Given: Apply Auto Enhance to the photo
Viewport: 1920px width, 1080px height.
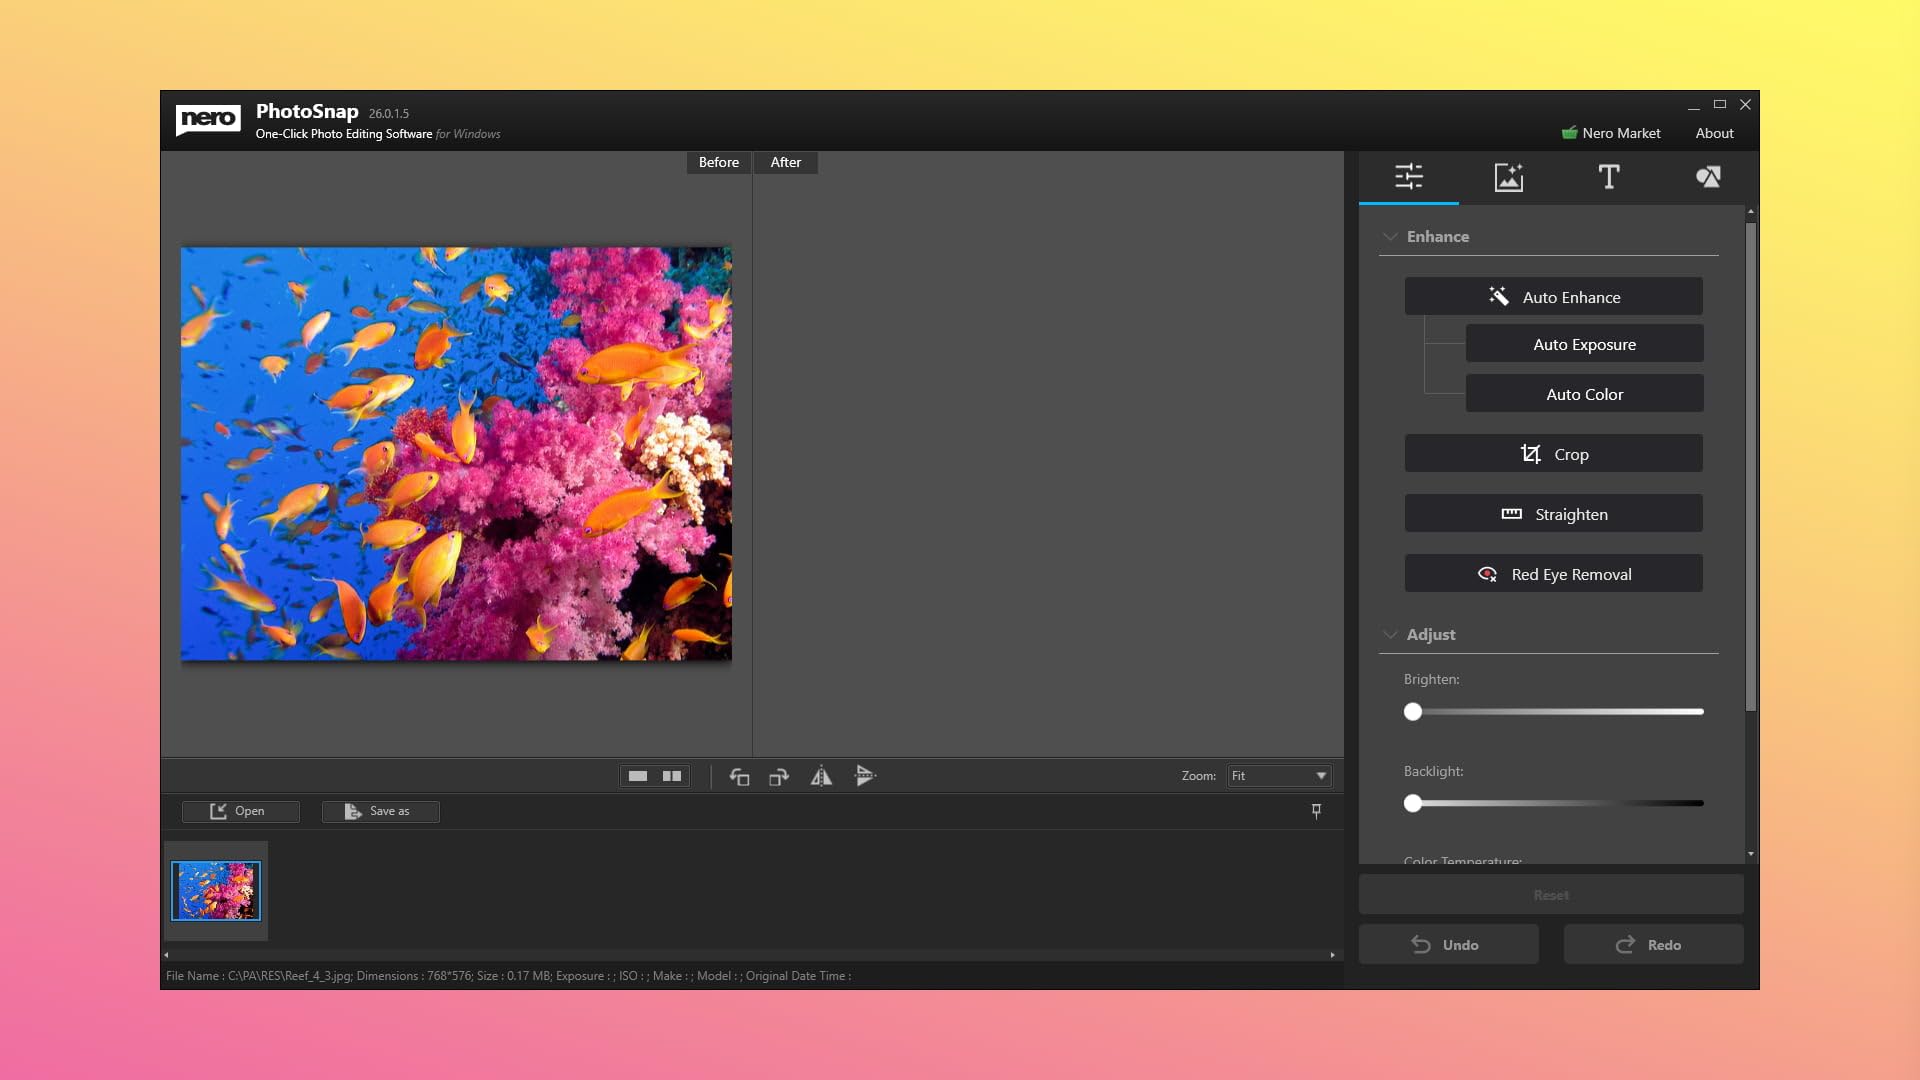Looking at the screenshot, I should 1553,297.
